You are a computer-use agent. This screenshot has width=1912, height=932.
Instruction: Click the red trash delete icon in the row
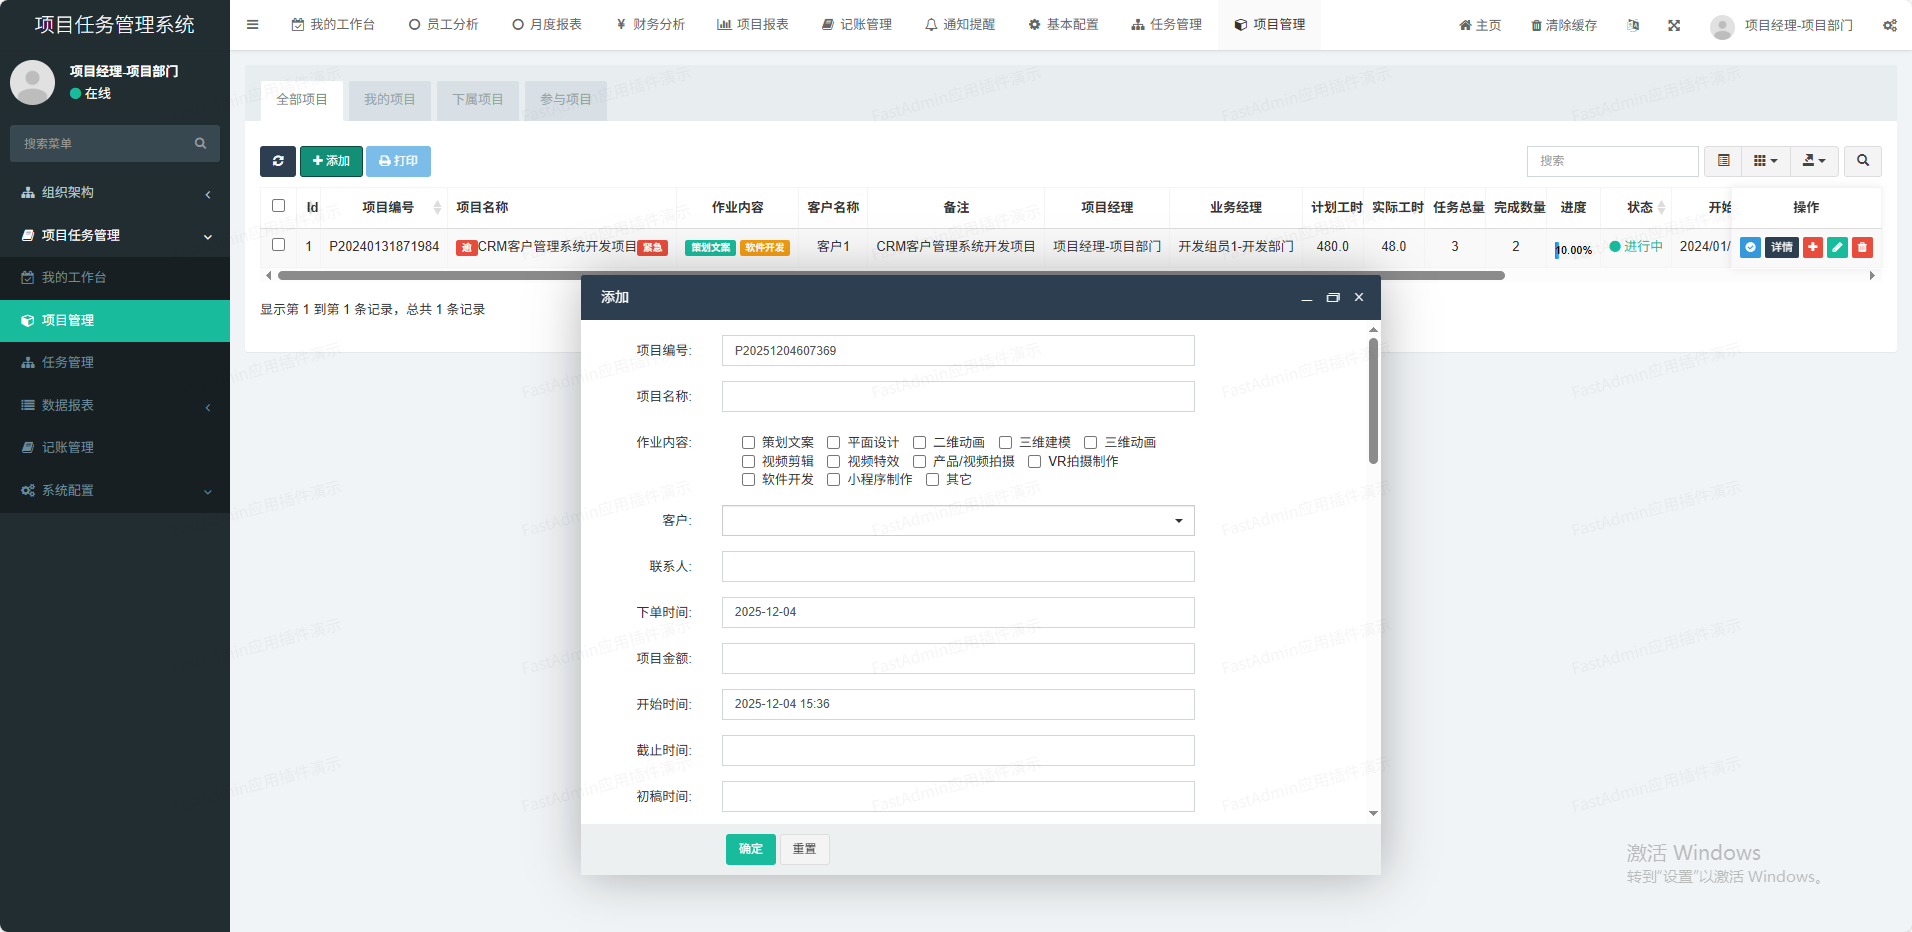tap(1862, 247)
